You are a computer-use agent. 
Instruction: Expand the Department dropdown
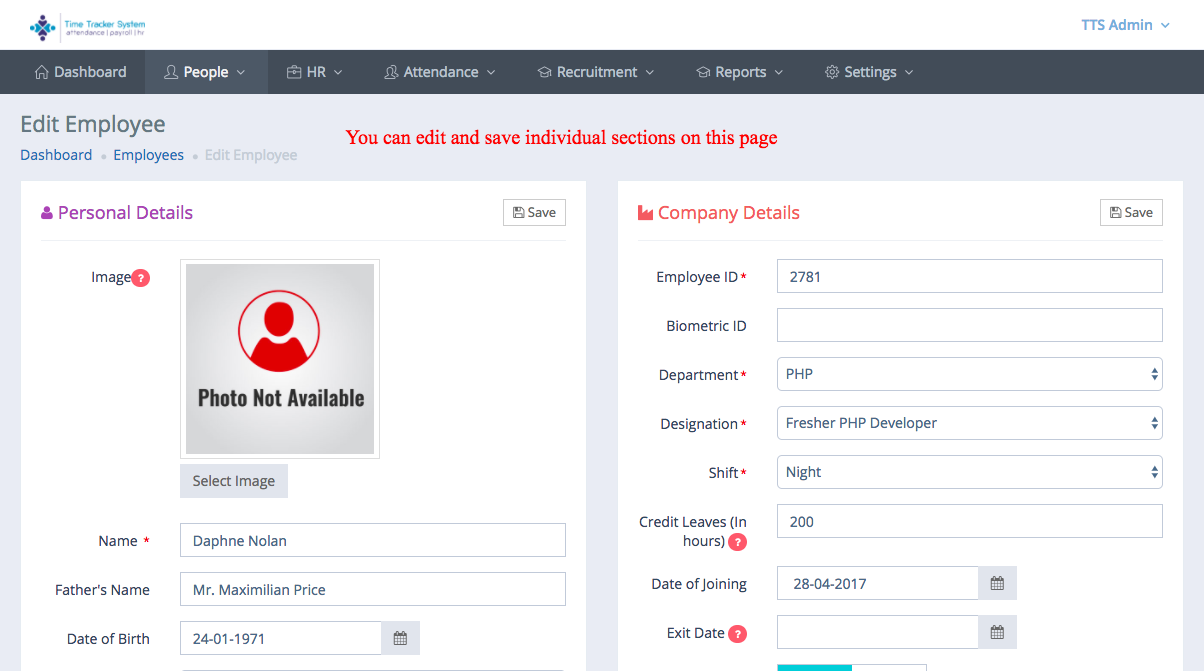[969, 374]
